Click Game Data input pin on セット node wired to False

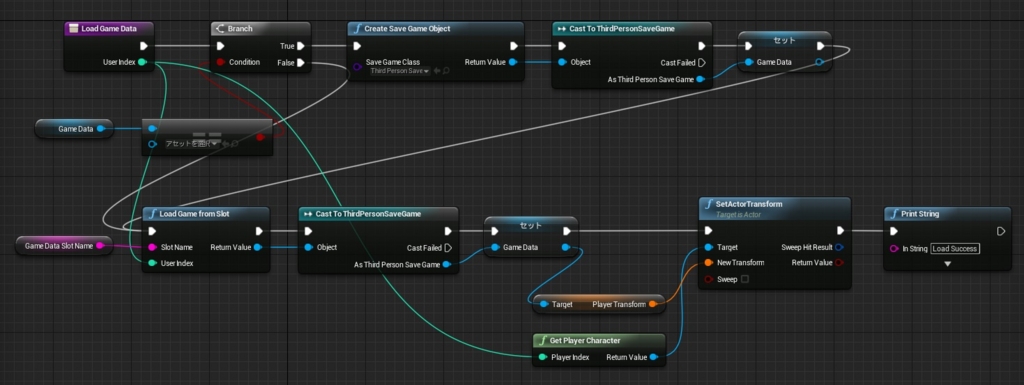(748, 63)
